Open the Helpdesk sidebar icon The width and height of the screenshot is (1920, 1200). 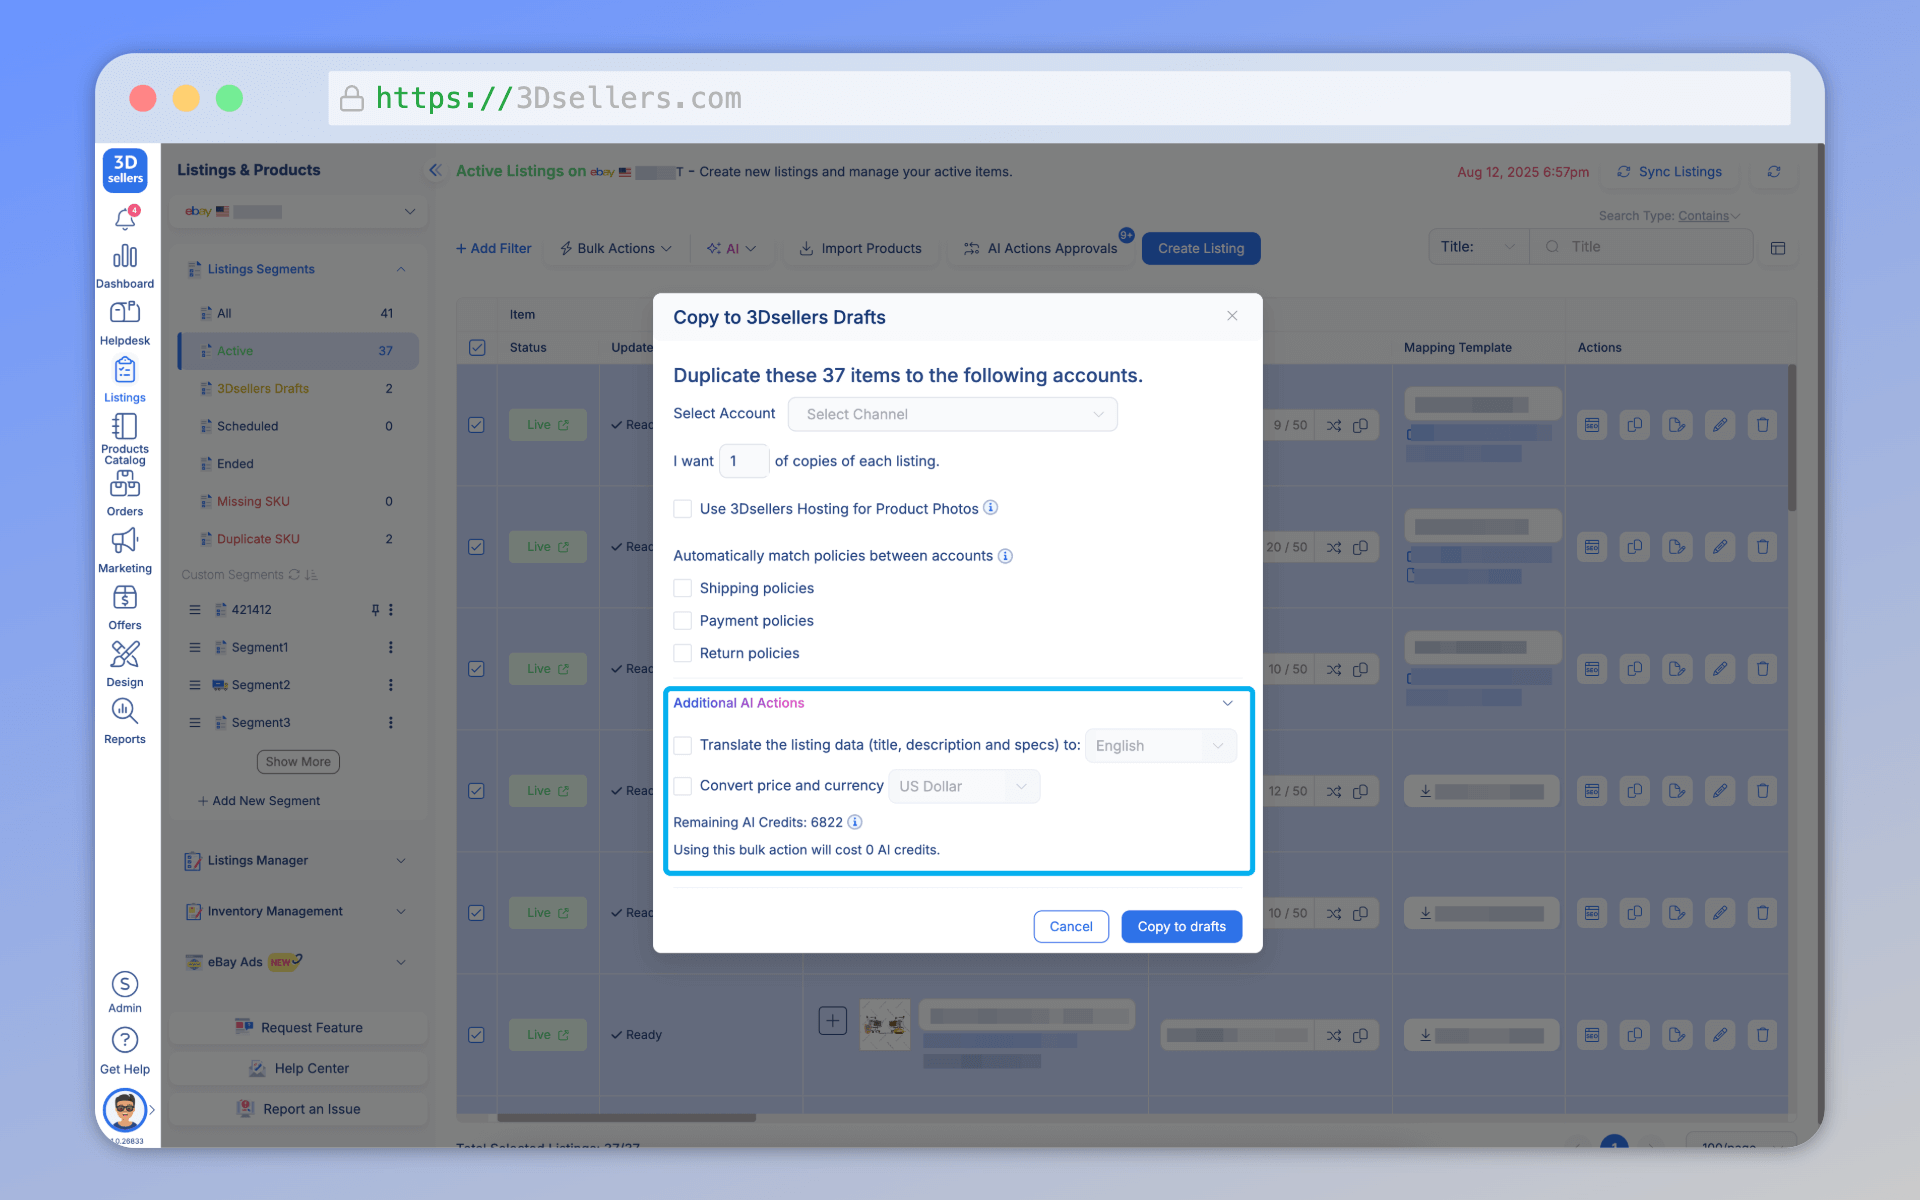[x=125, y=313]
